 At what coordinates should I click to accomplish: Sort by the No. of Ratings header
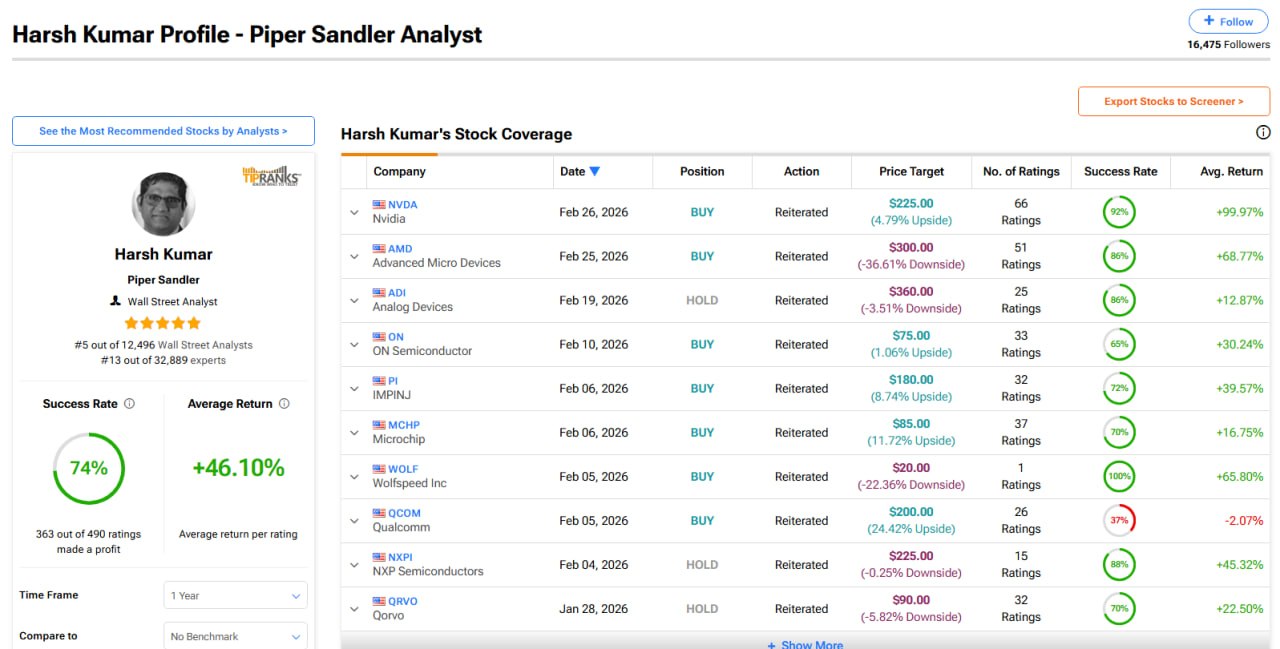[1021, 171]
